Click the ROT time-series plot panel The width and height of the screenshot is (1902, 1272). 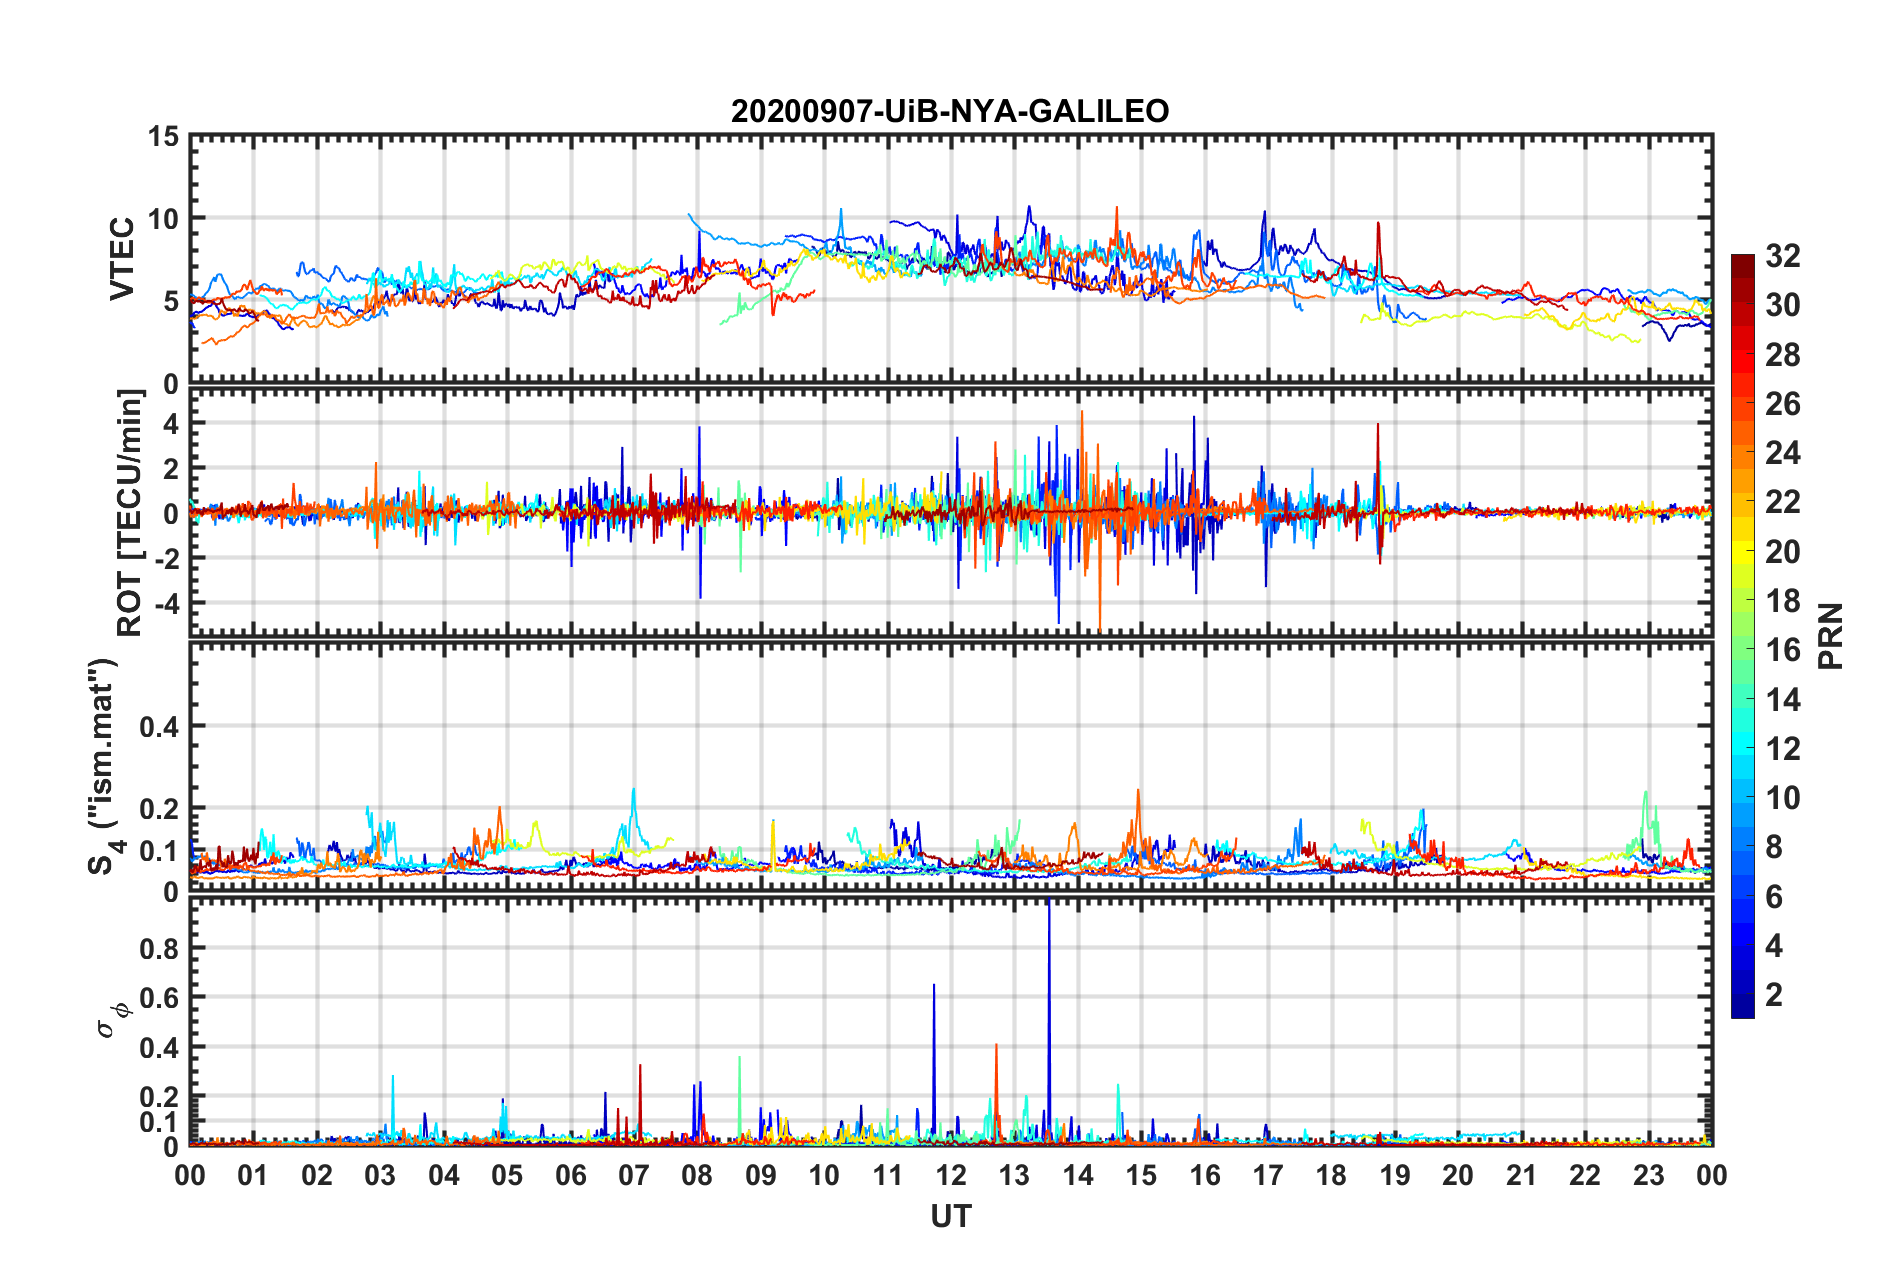[x=951, y=511]
